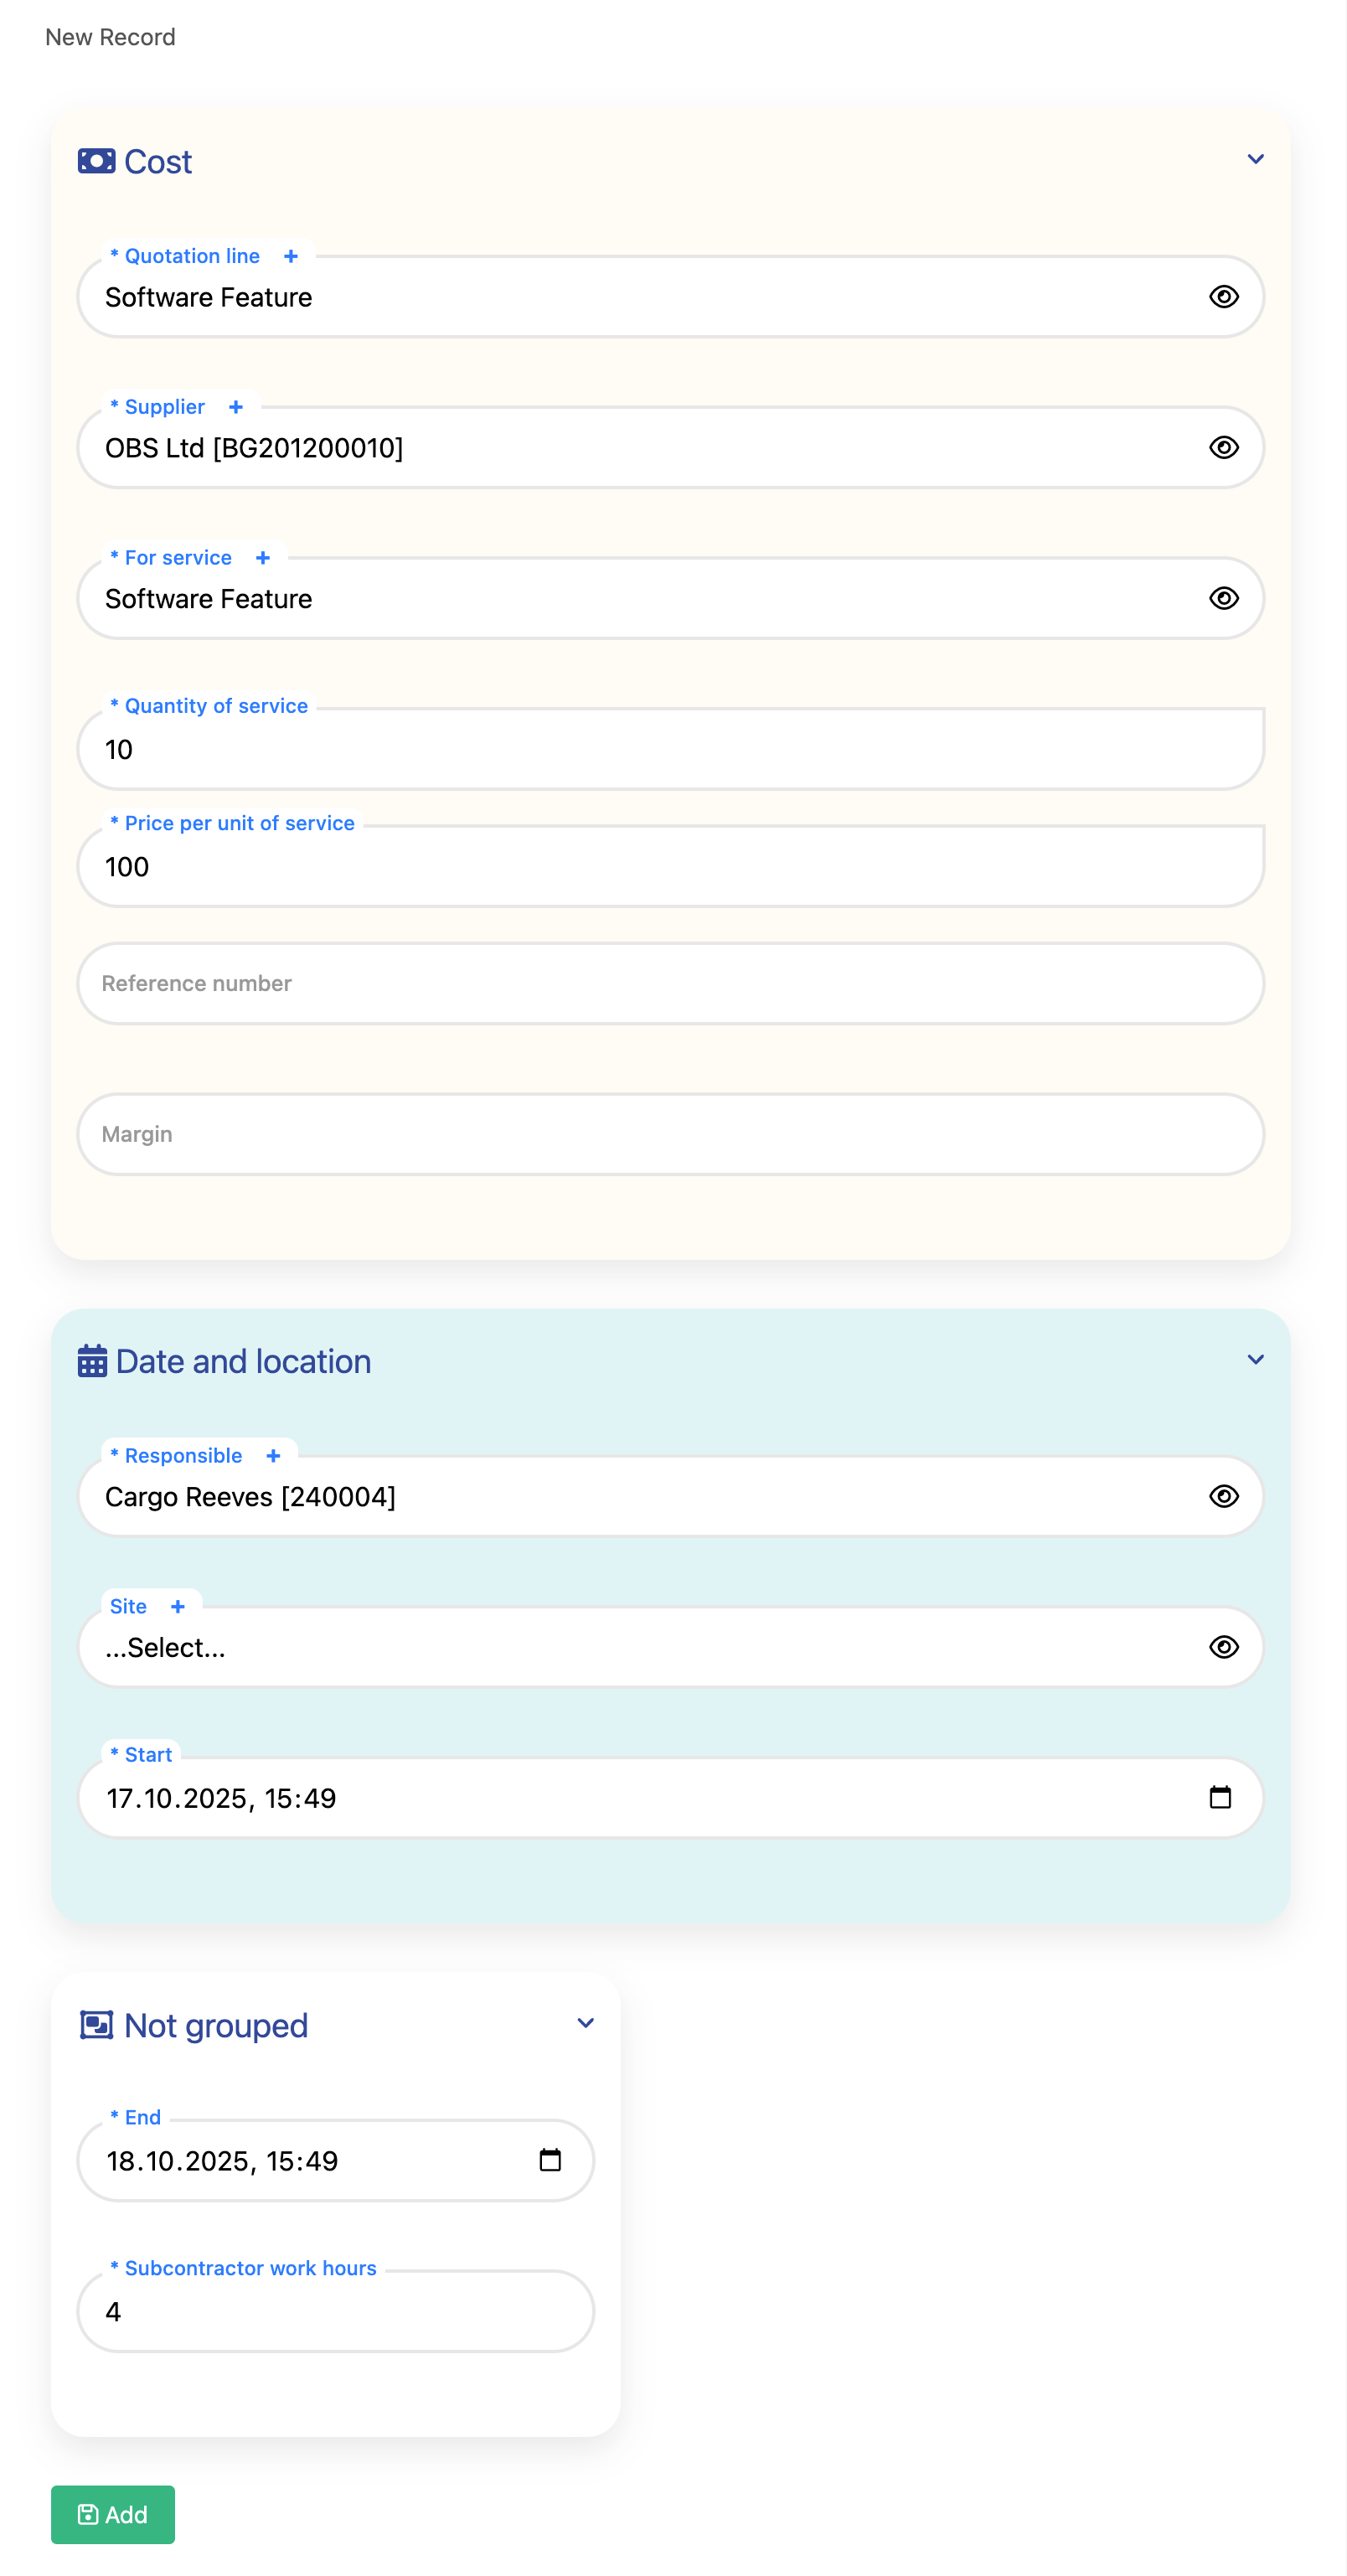Click eye icon in Supplier field
Viewport: 1347px width, 2576px height.
(x=1223, y=448)
